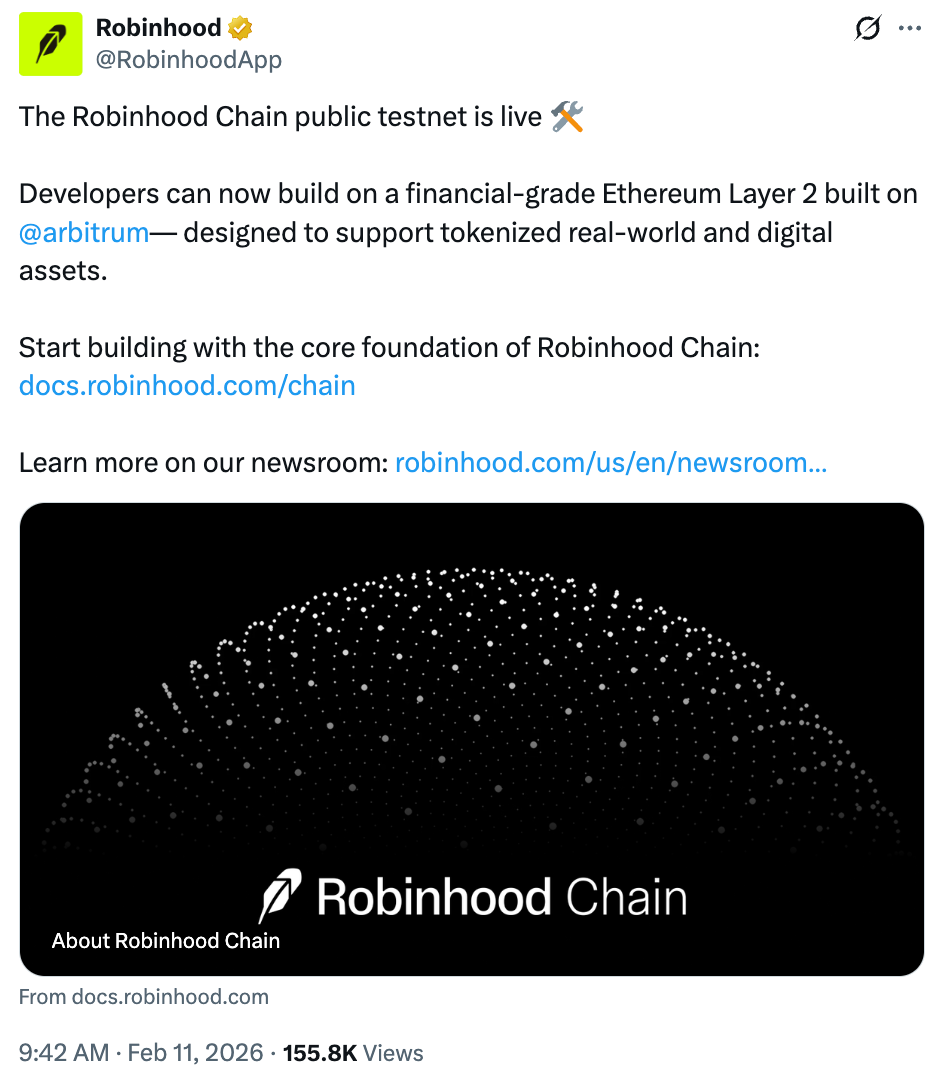Open the robinhood.com newsroom link

click(x=610, y=463)
